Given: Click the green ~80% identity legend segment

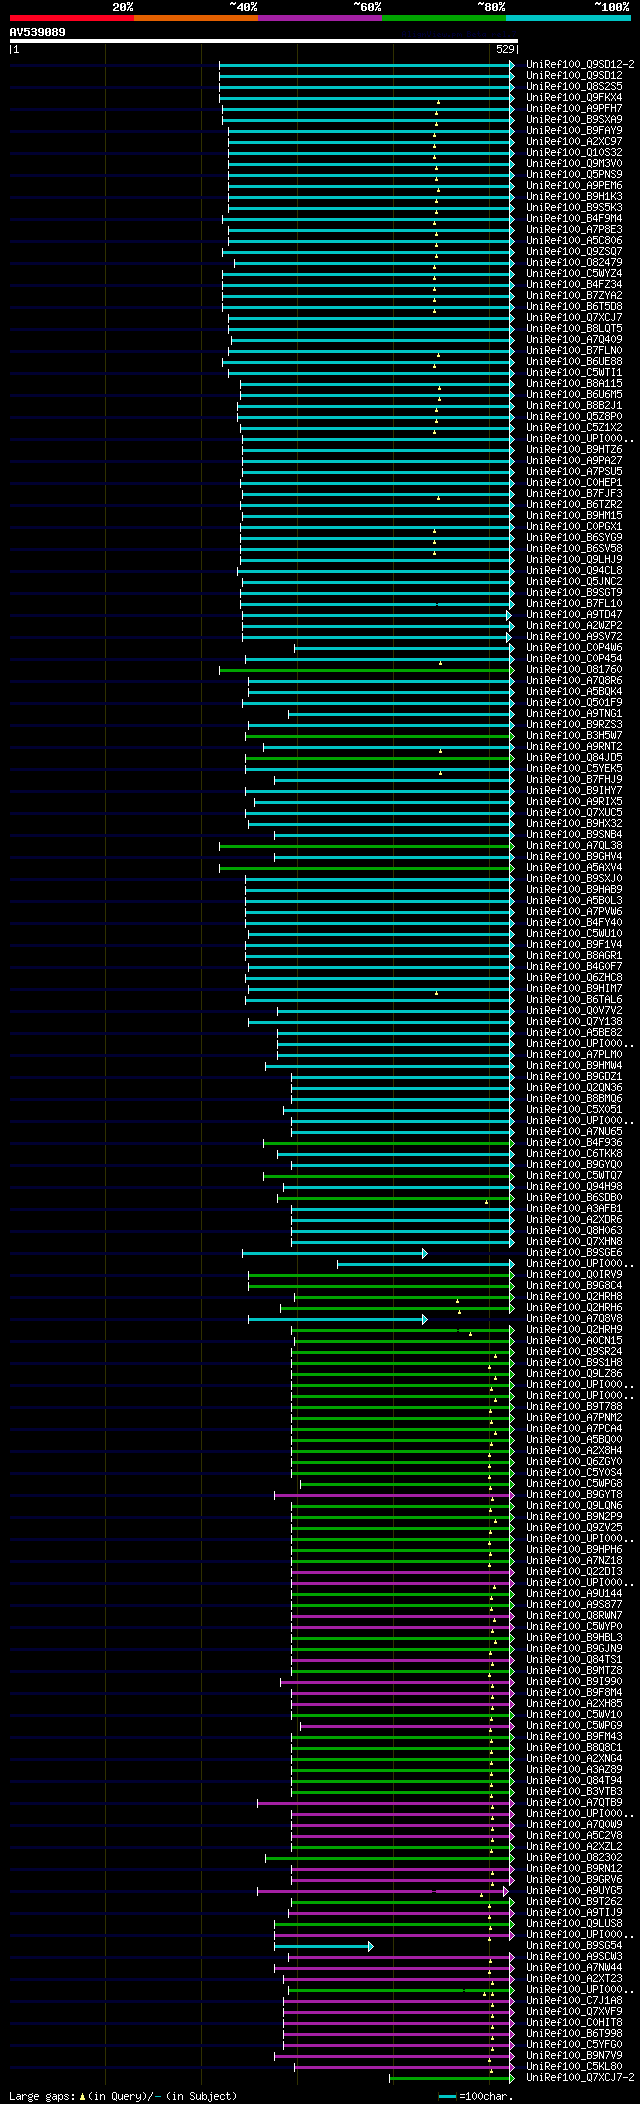Looking at the screenshot, I should click(444, 18).
